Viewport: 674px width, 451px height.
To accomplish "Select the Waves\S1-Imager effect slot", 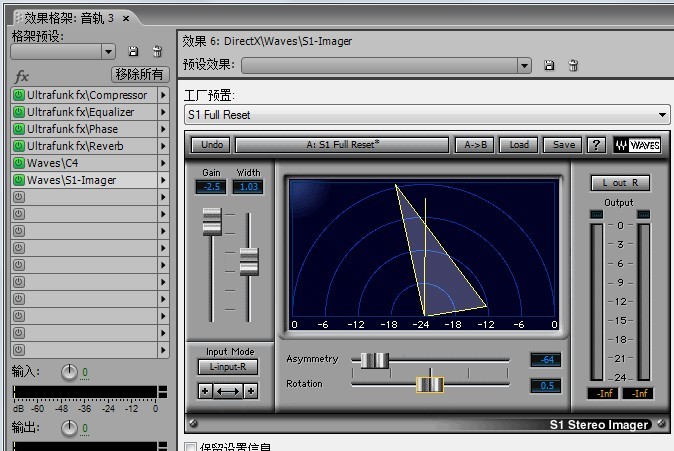I will coord(84,180).
